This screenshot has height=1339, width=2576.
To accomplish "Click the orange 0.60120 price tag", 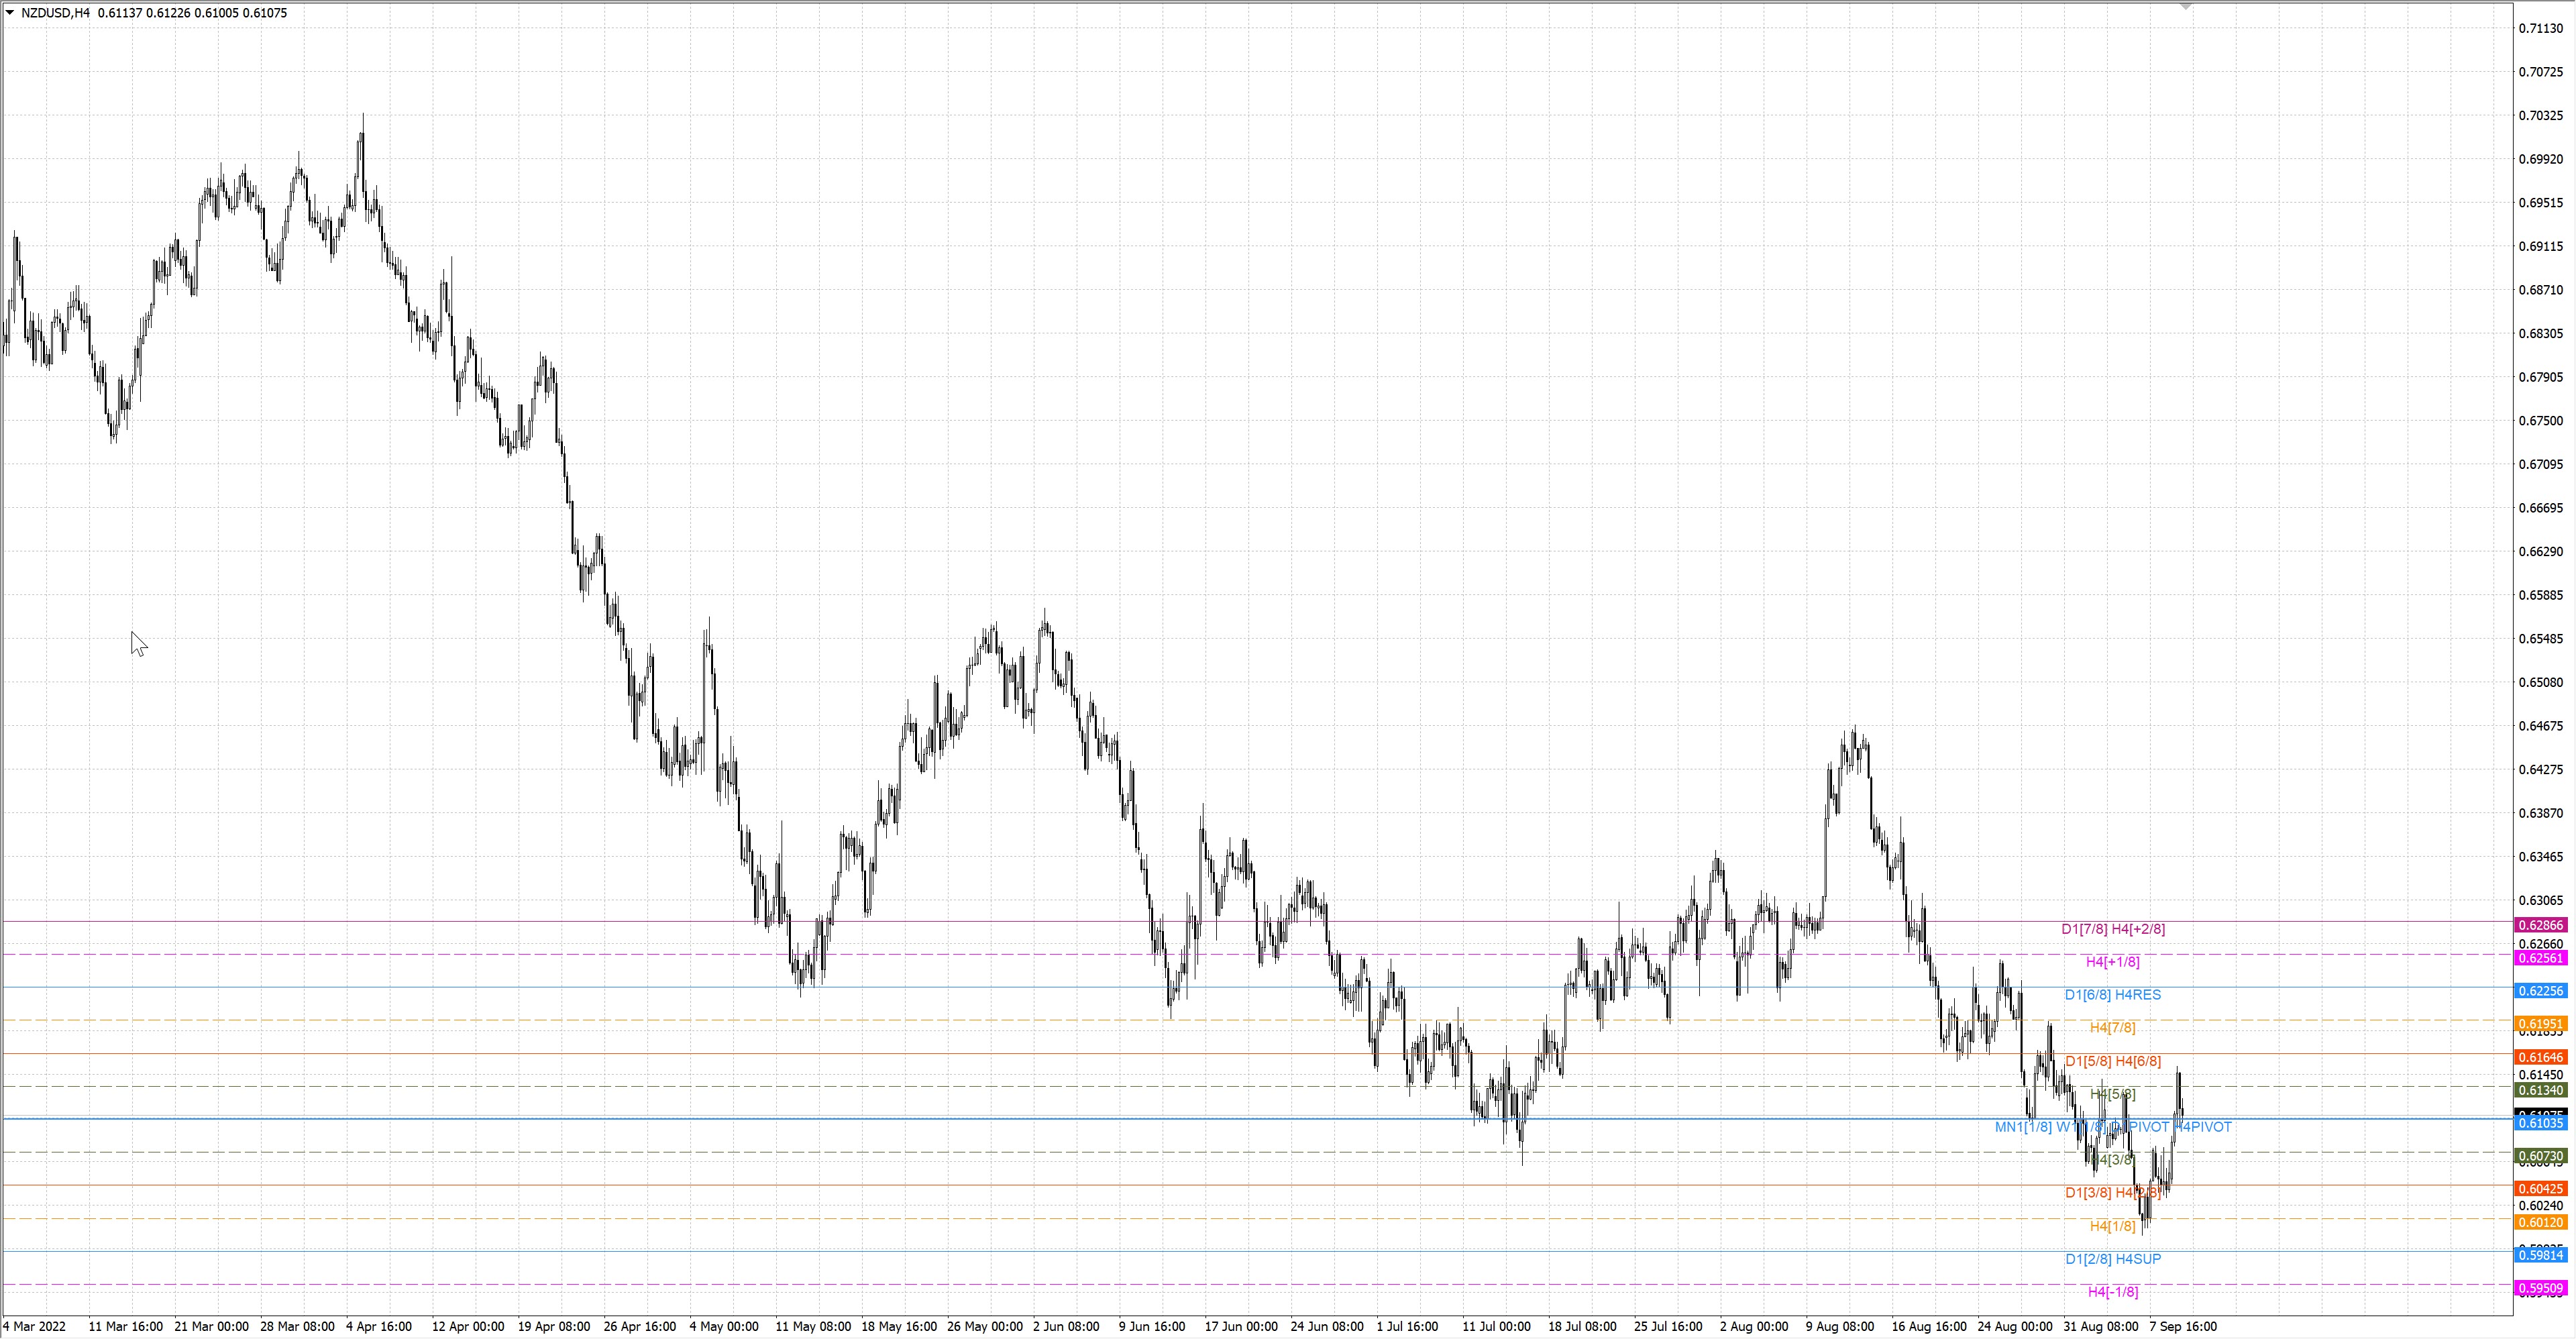I will coord(2540,1222).
